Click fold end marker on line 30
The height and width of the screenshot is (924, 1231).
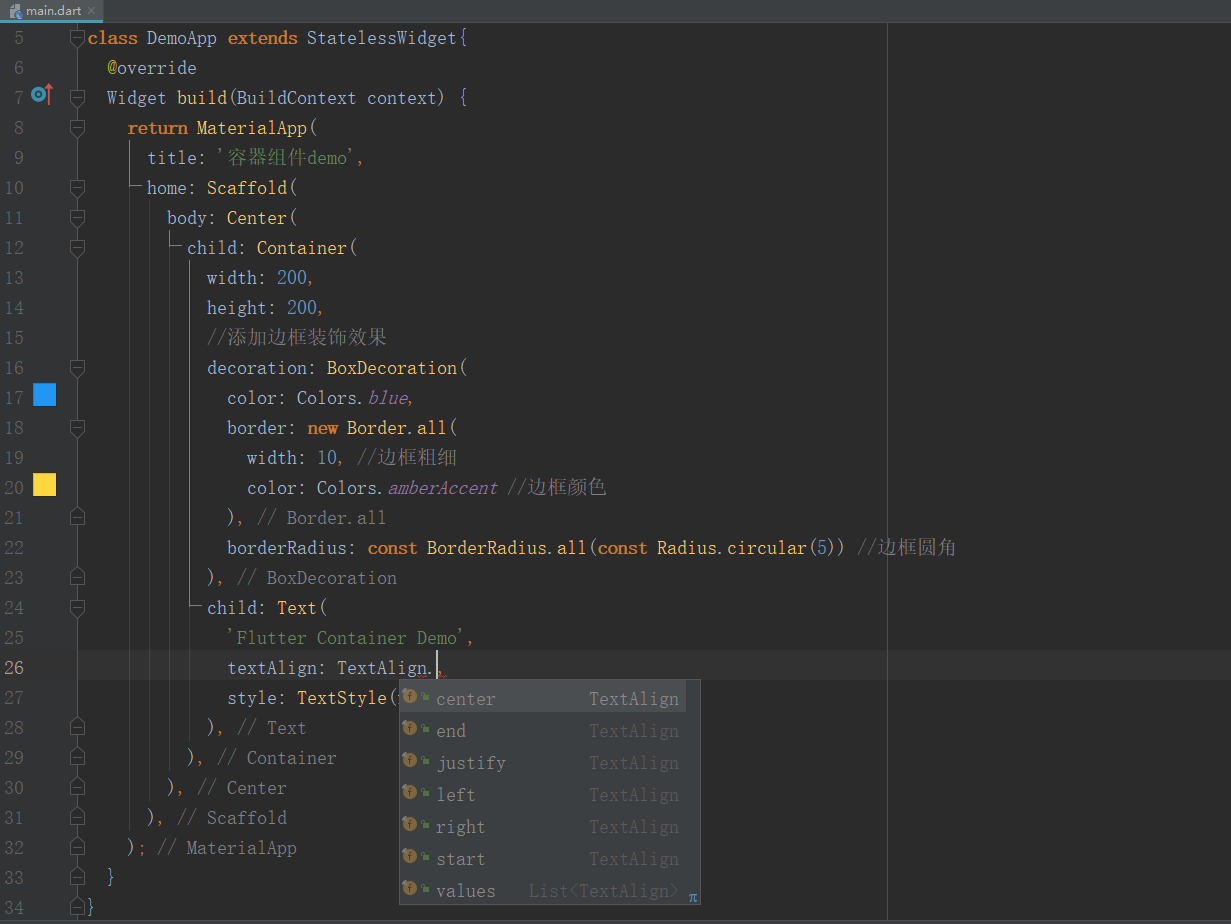point(77,788)
